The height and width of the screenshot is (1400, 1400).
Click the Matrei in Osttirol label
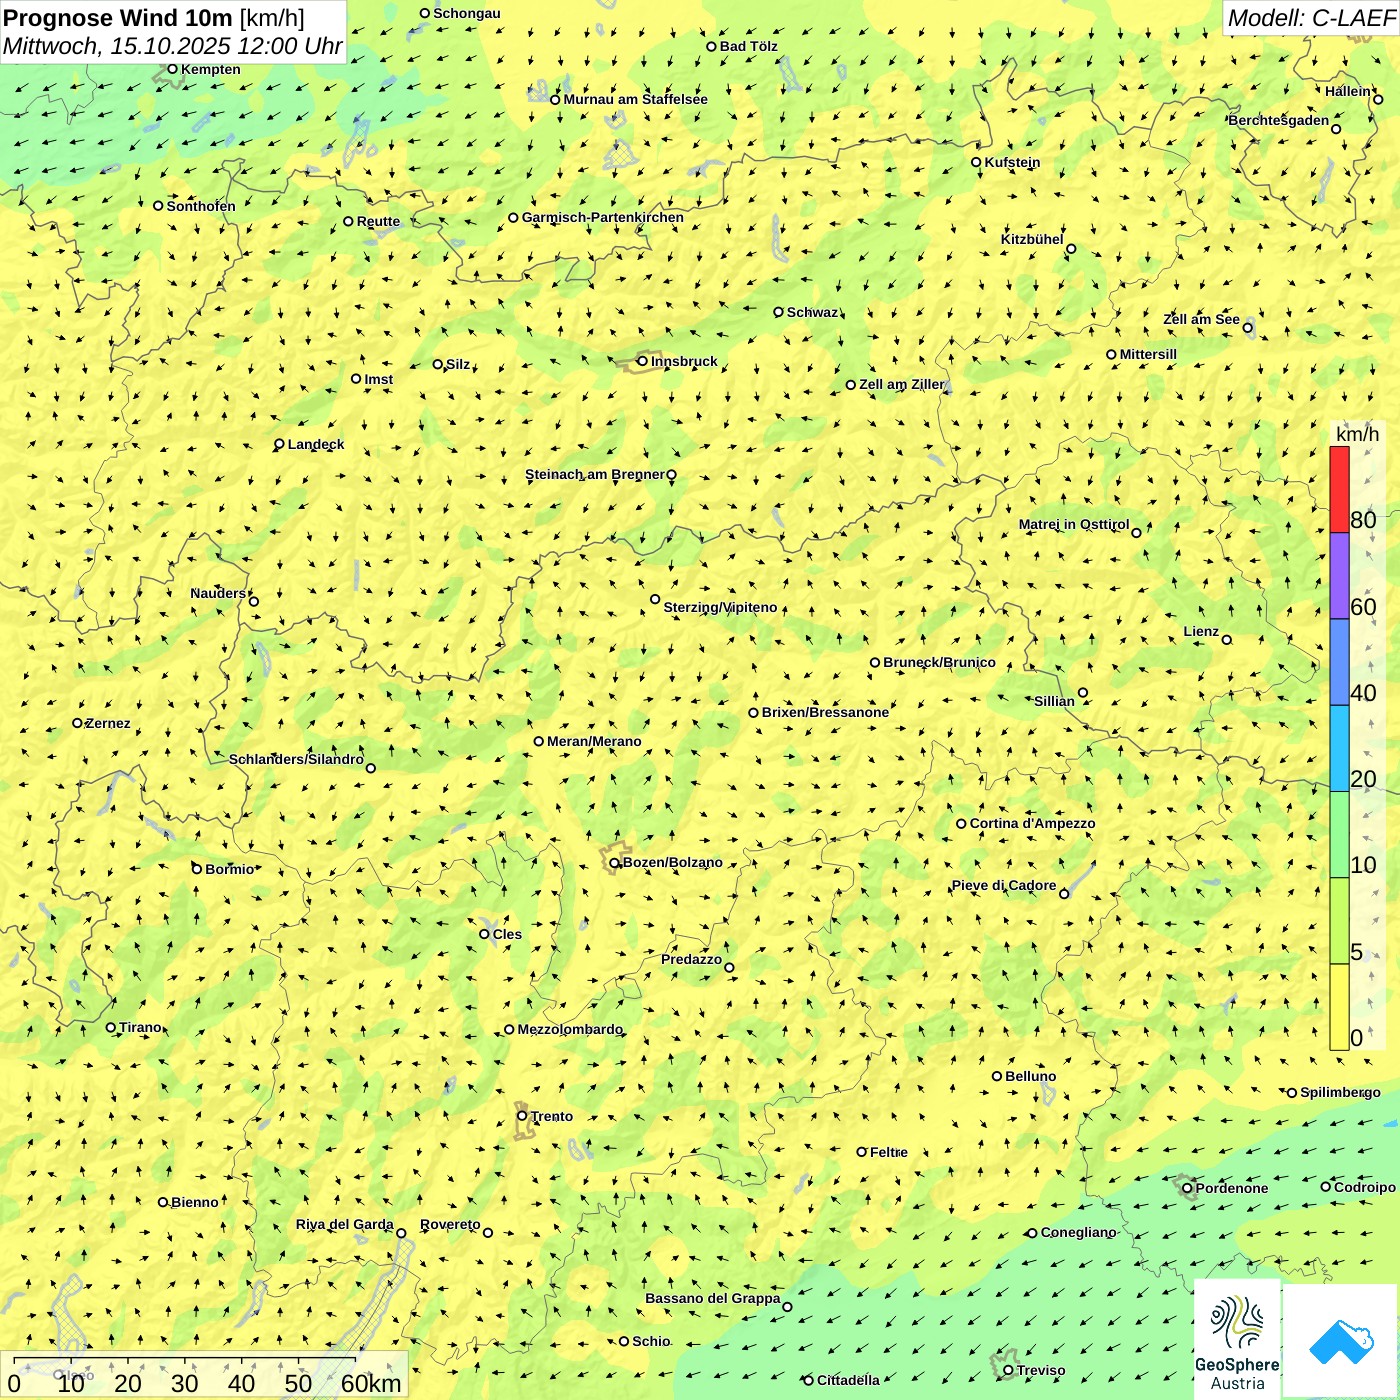(1074, 524)
